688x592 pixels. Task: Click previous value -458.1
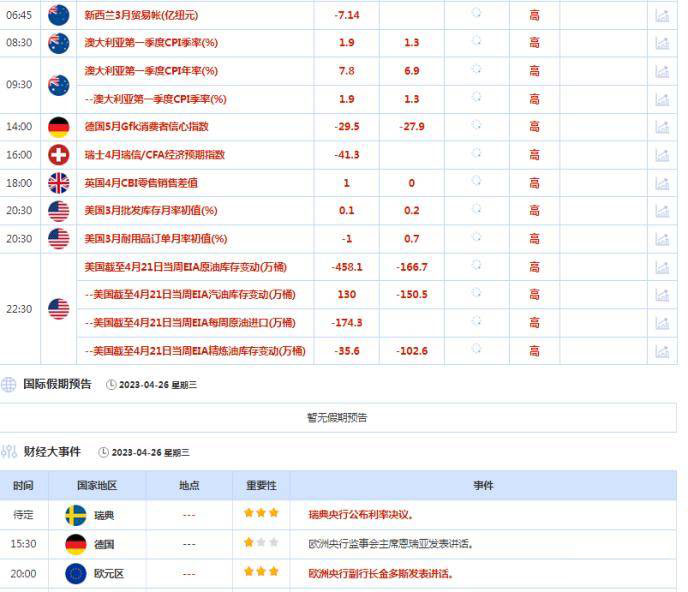pyautogui.click(x=347, y=267)
